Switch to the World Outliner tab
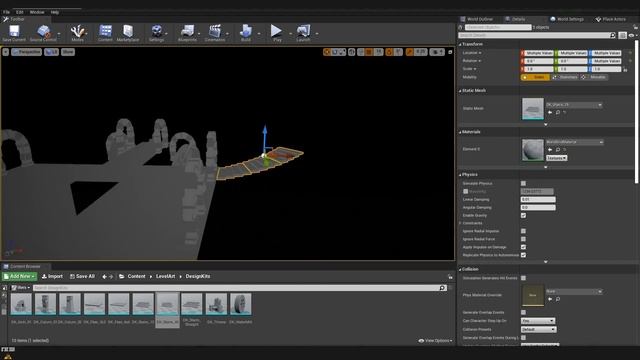 point(477,19)
